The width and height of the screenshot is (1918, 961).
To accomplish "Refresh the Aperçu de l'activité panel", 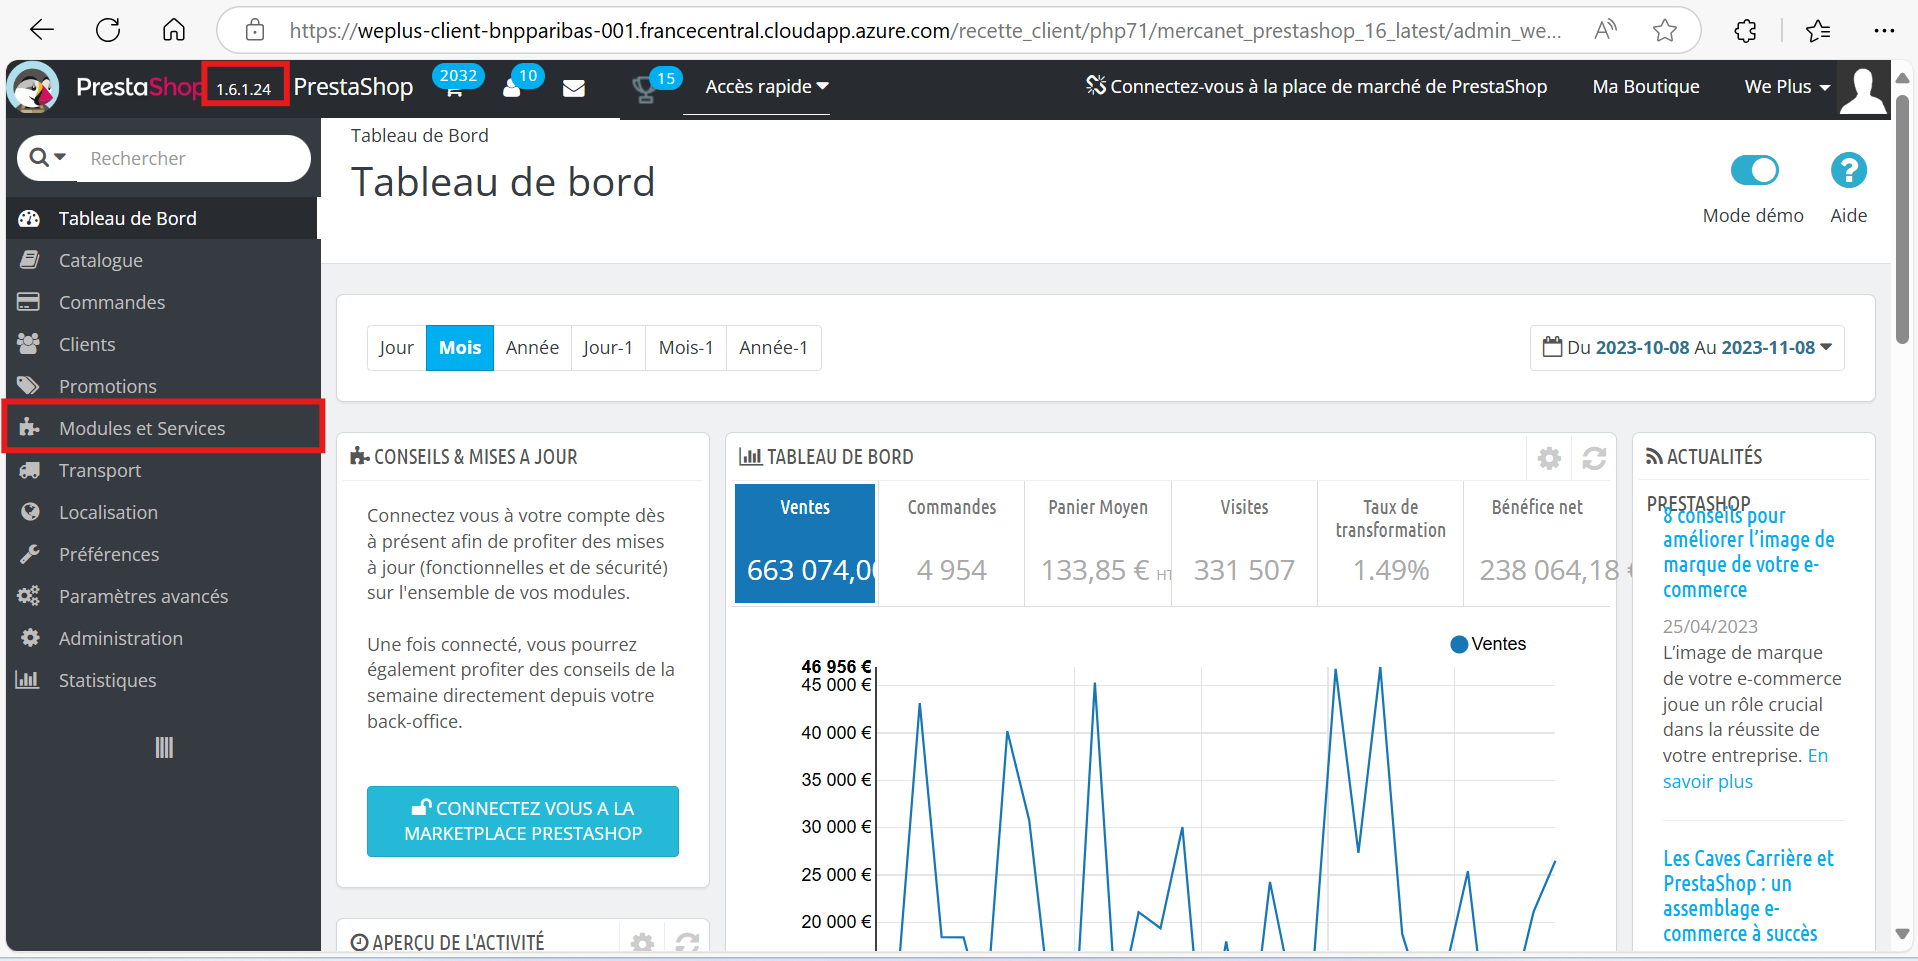I will click(687, 942).
